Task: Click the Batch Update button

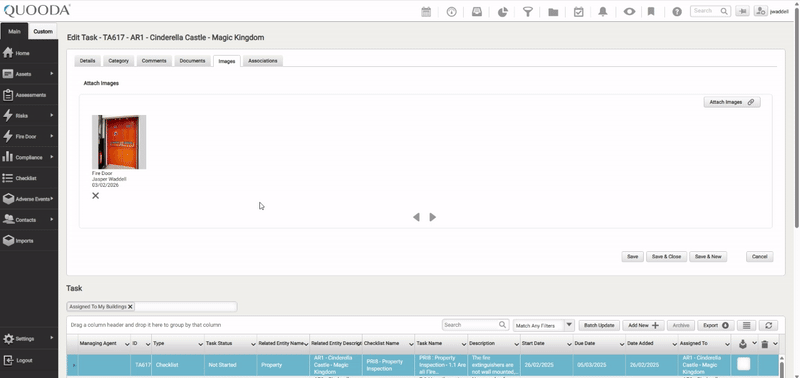Action: click(x=599, y=325)
